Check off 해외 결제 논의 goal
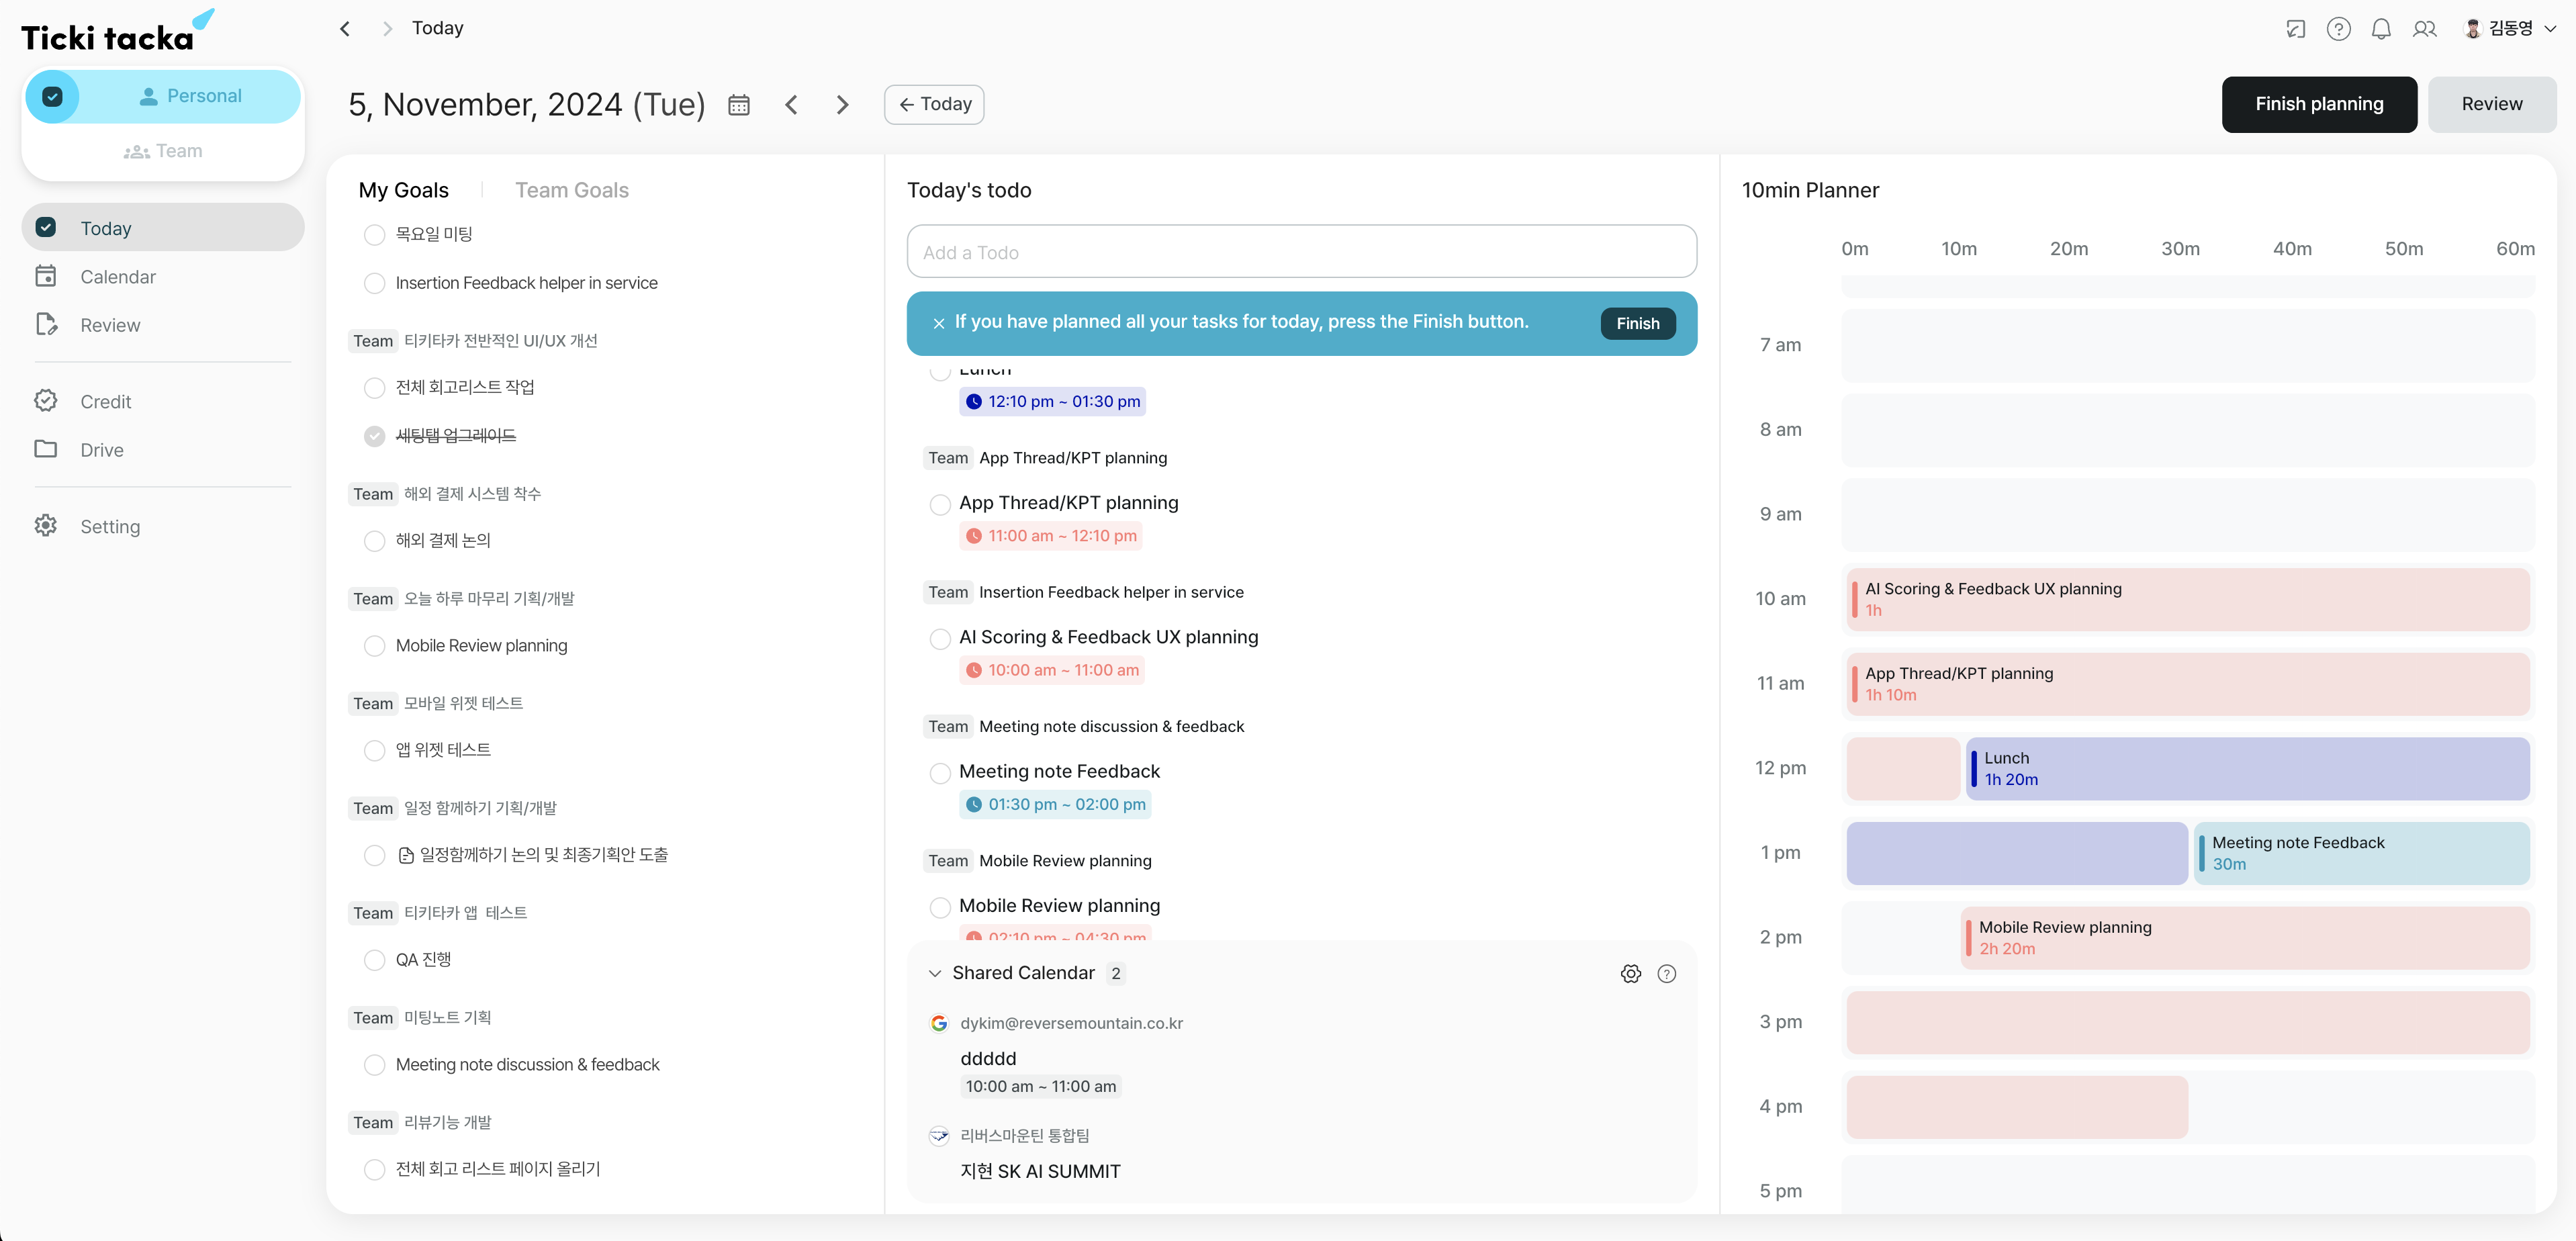2576x1241 pixels. [374, 541]
